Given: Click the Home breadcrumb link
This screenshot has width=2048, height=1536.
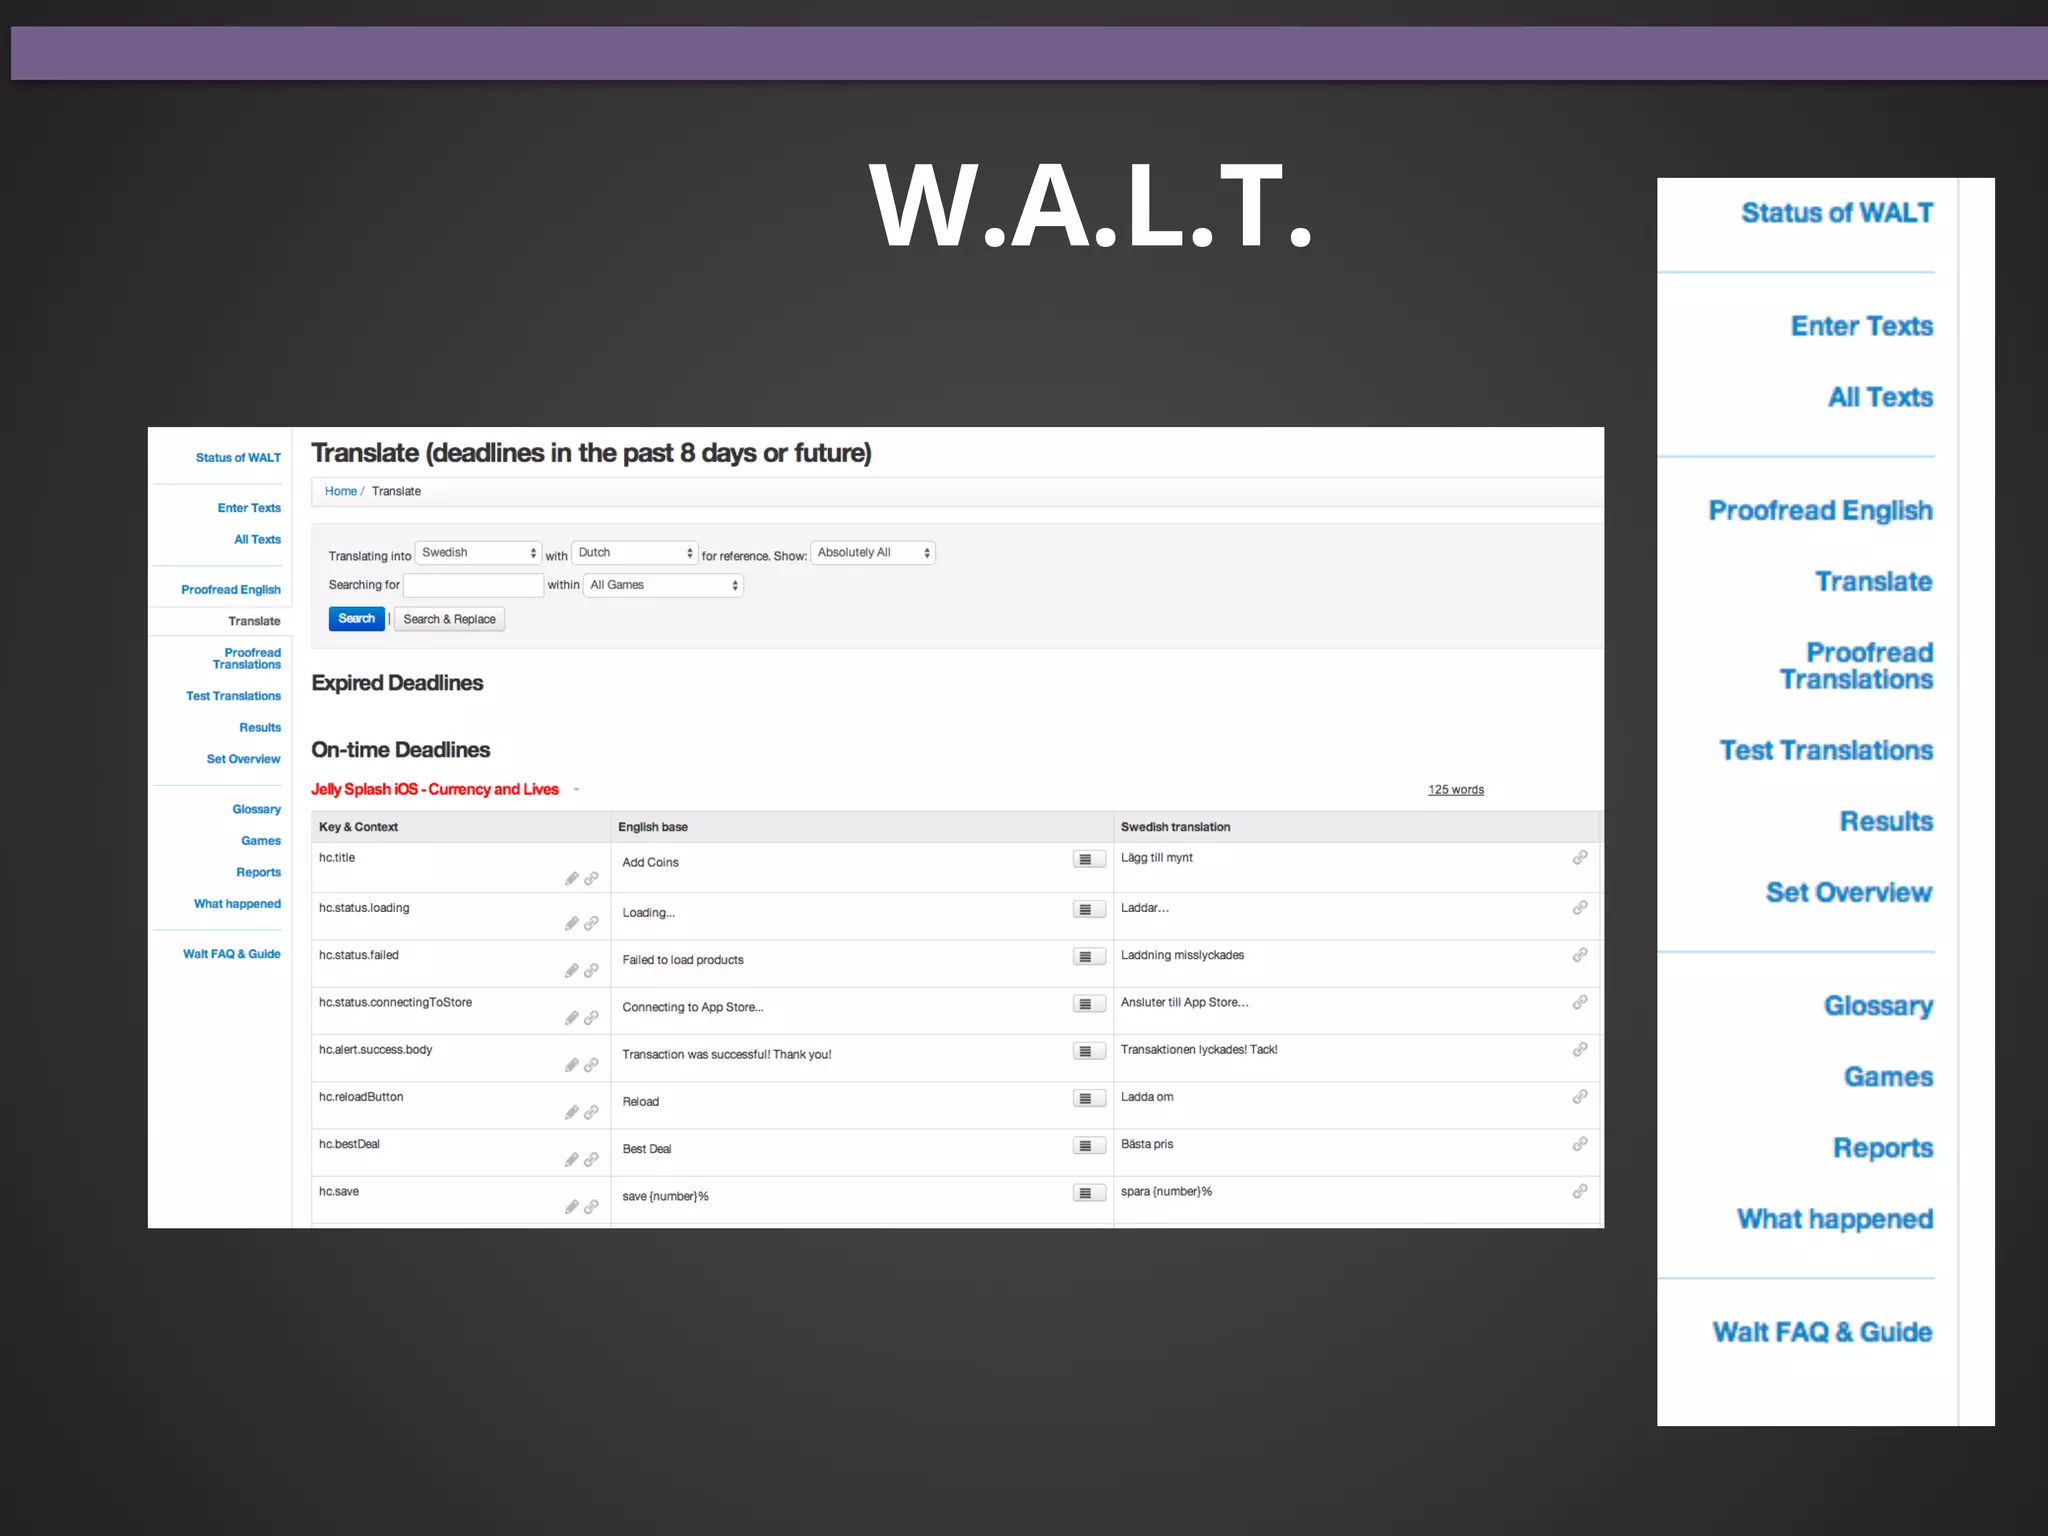Looking at the screenshot, I should (340, 491).
